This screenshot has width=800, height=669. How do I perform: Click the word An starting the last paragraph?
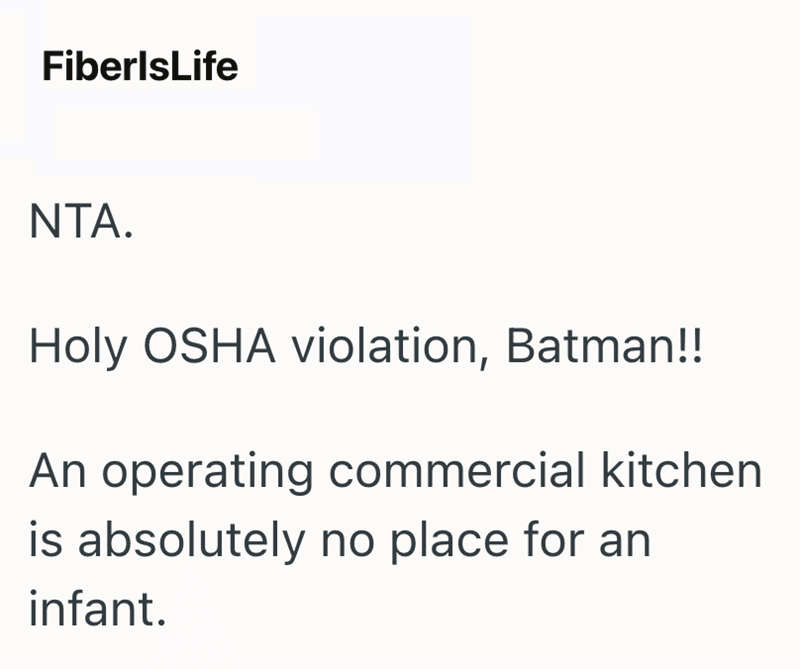pos(58,470)
